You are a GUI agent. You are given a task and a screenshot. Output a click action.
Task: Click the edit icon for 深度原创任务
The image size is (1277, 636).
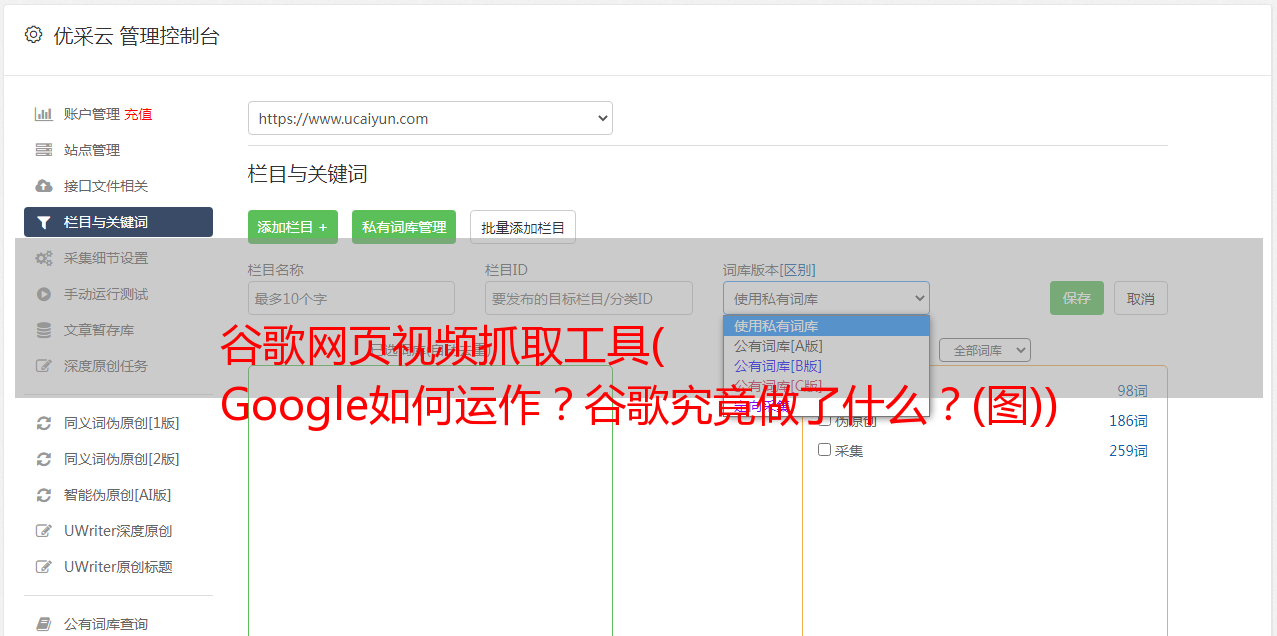44,366
